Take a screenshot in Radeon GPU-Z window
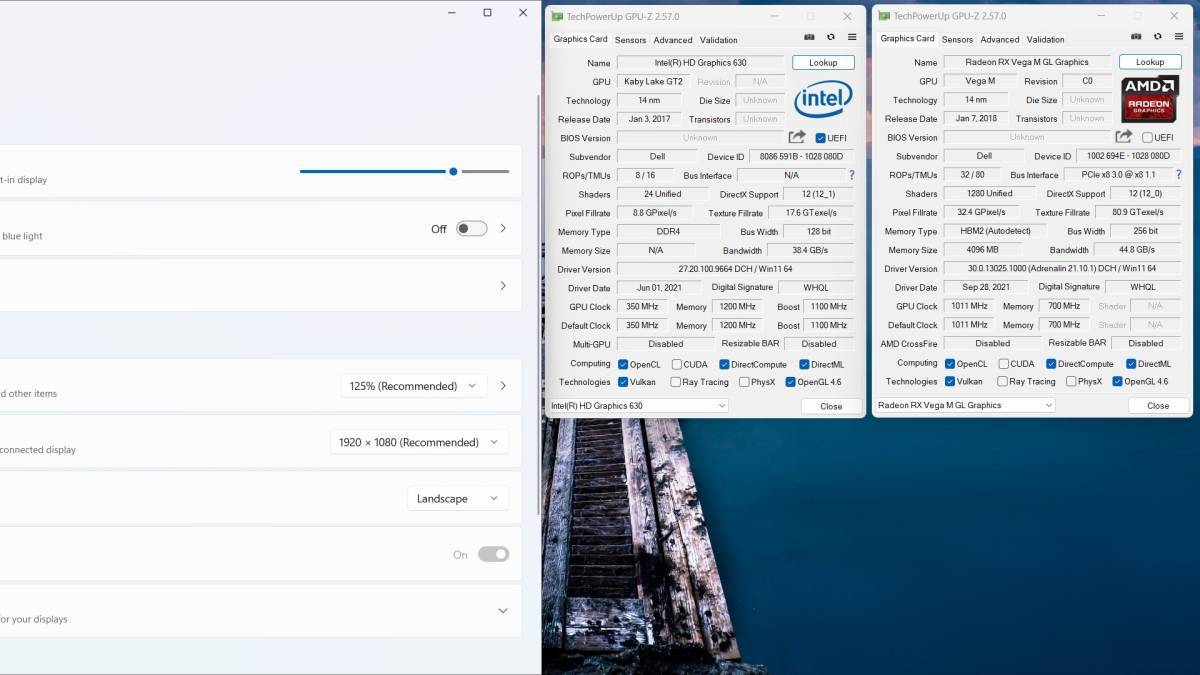The height and width of the screenshot is (675, 1200). coord(1137,37)
